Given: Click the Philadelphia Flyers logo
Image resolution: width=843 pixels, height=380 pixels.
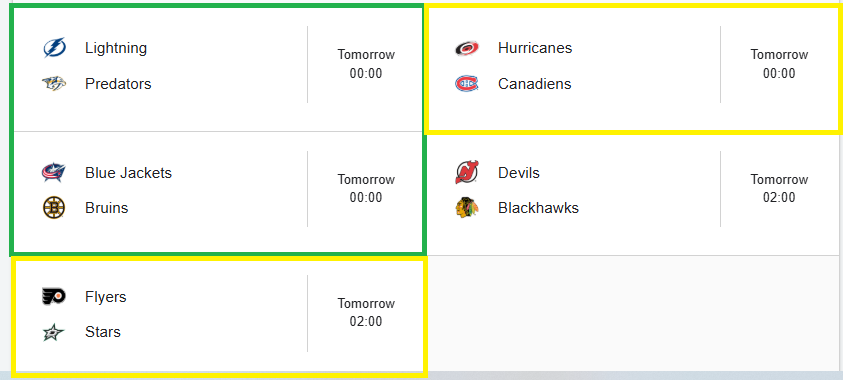Looking at the screenshot, I should pos(54,297).
